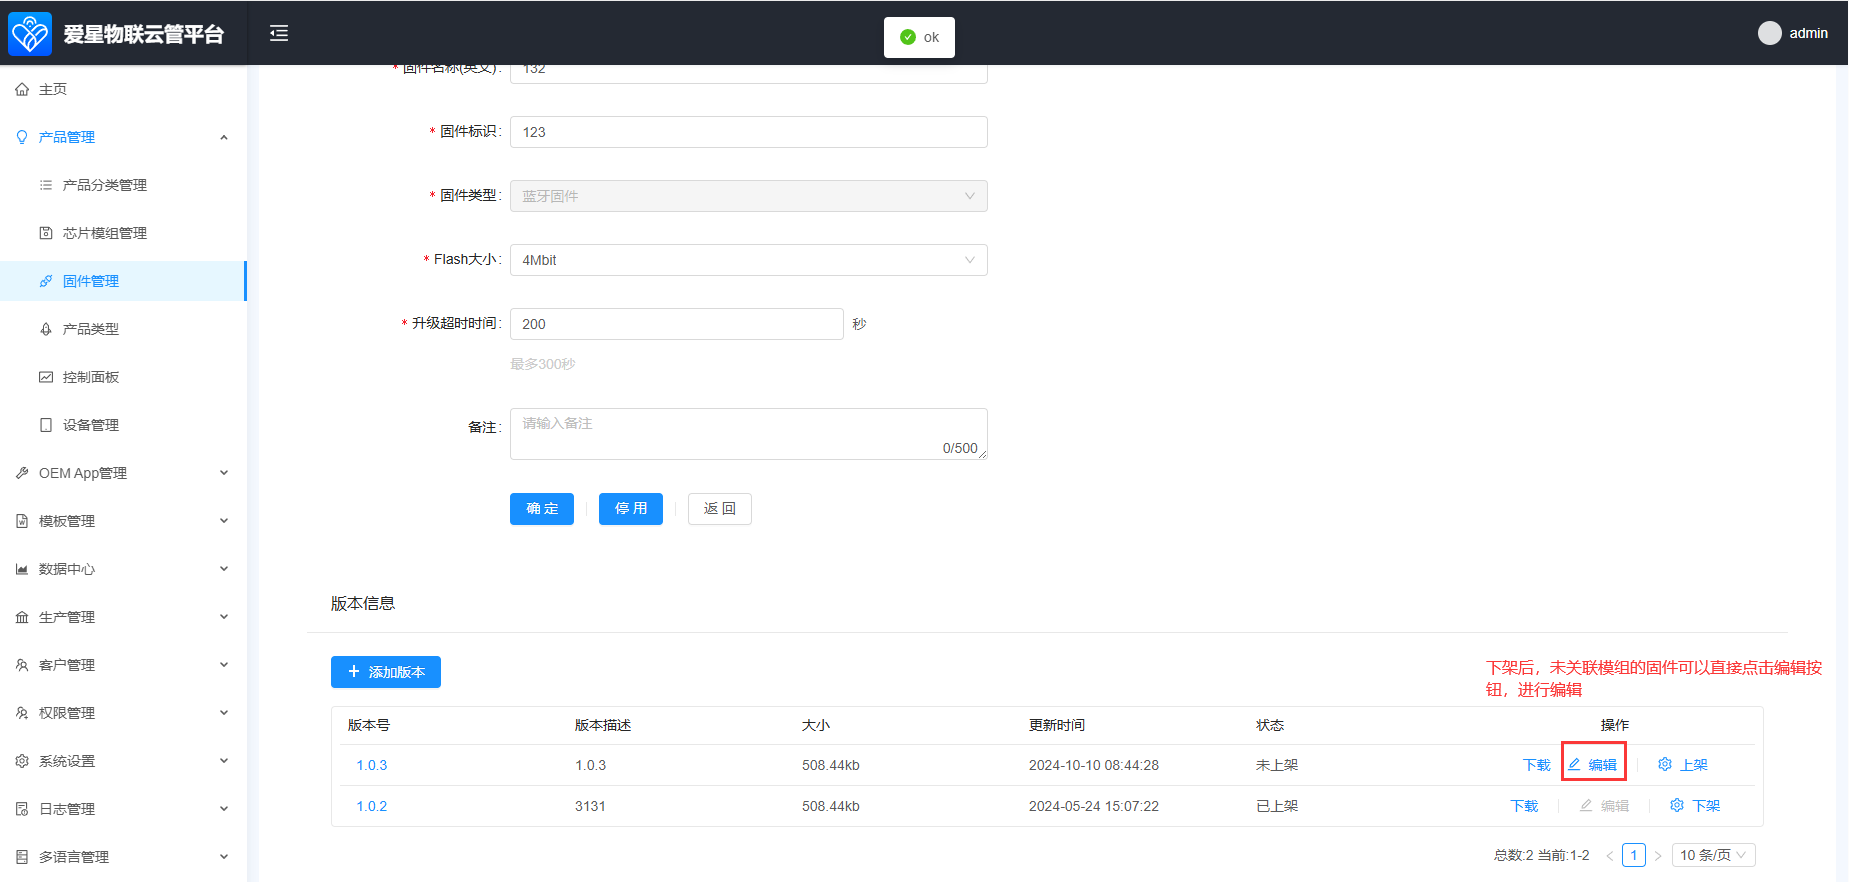Click the team icon beside 客户管理
The image size is (1849, 882).
[22, 665]
